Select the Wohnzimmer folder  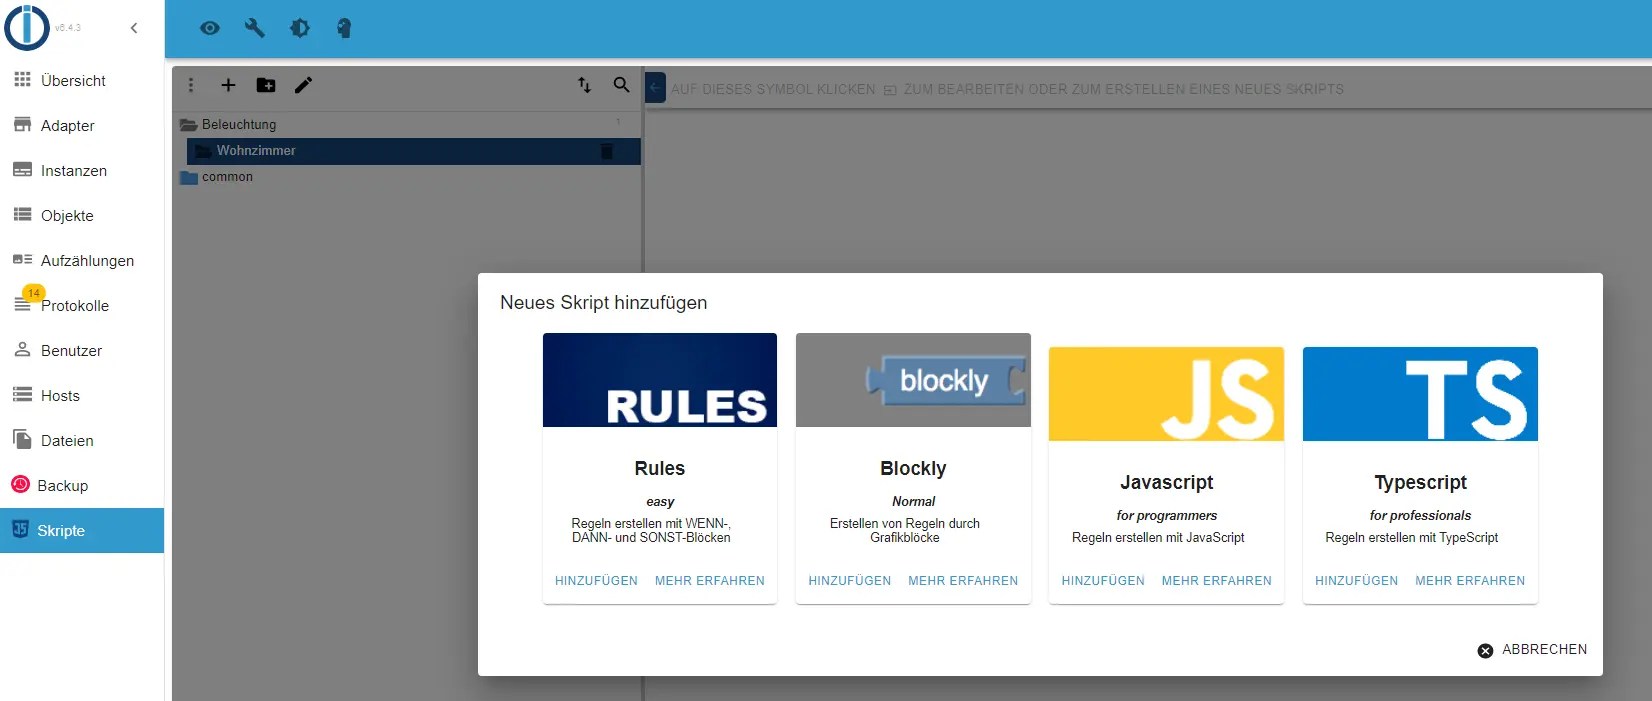[x=414, y=151]
